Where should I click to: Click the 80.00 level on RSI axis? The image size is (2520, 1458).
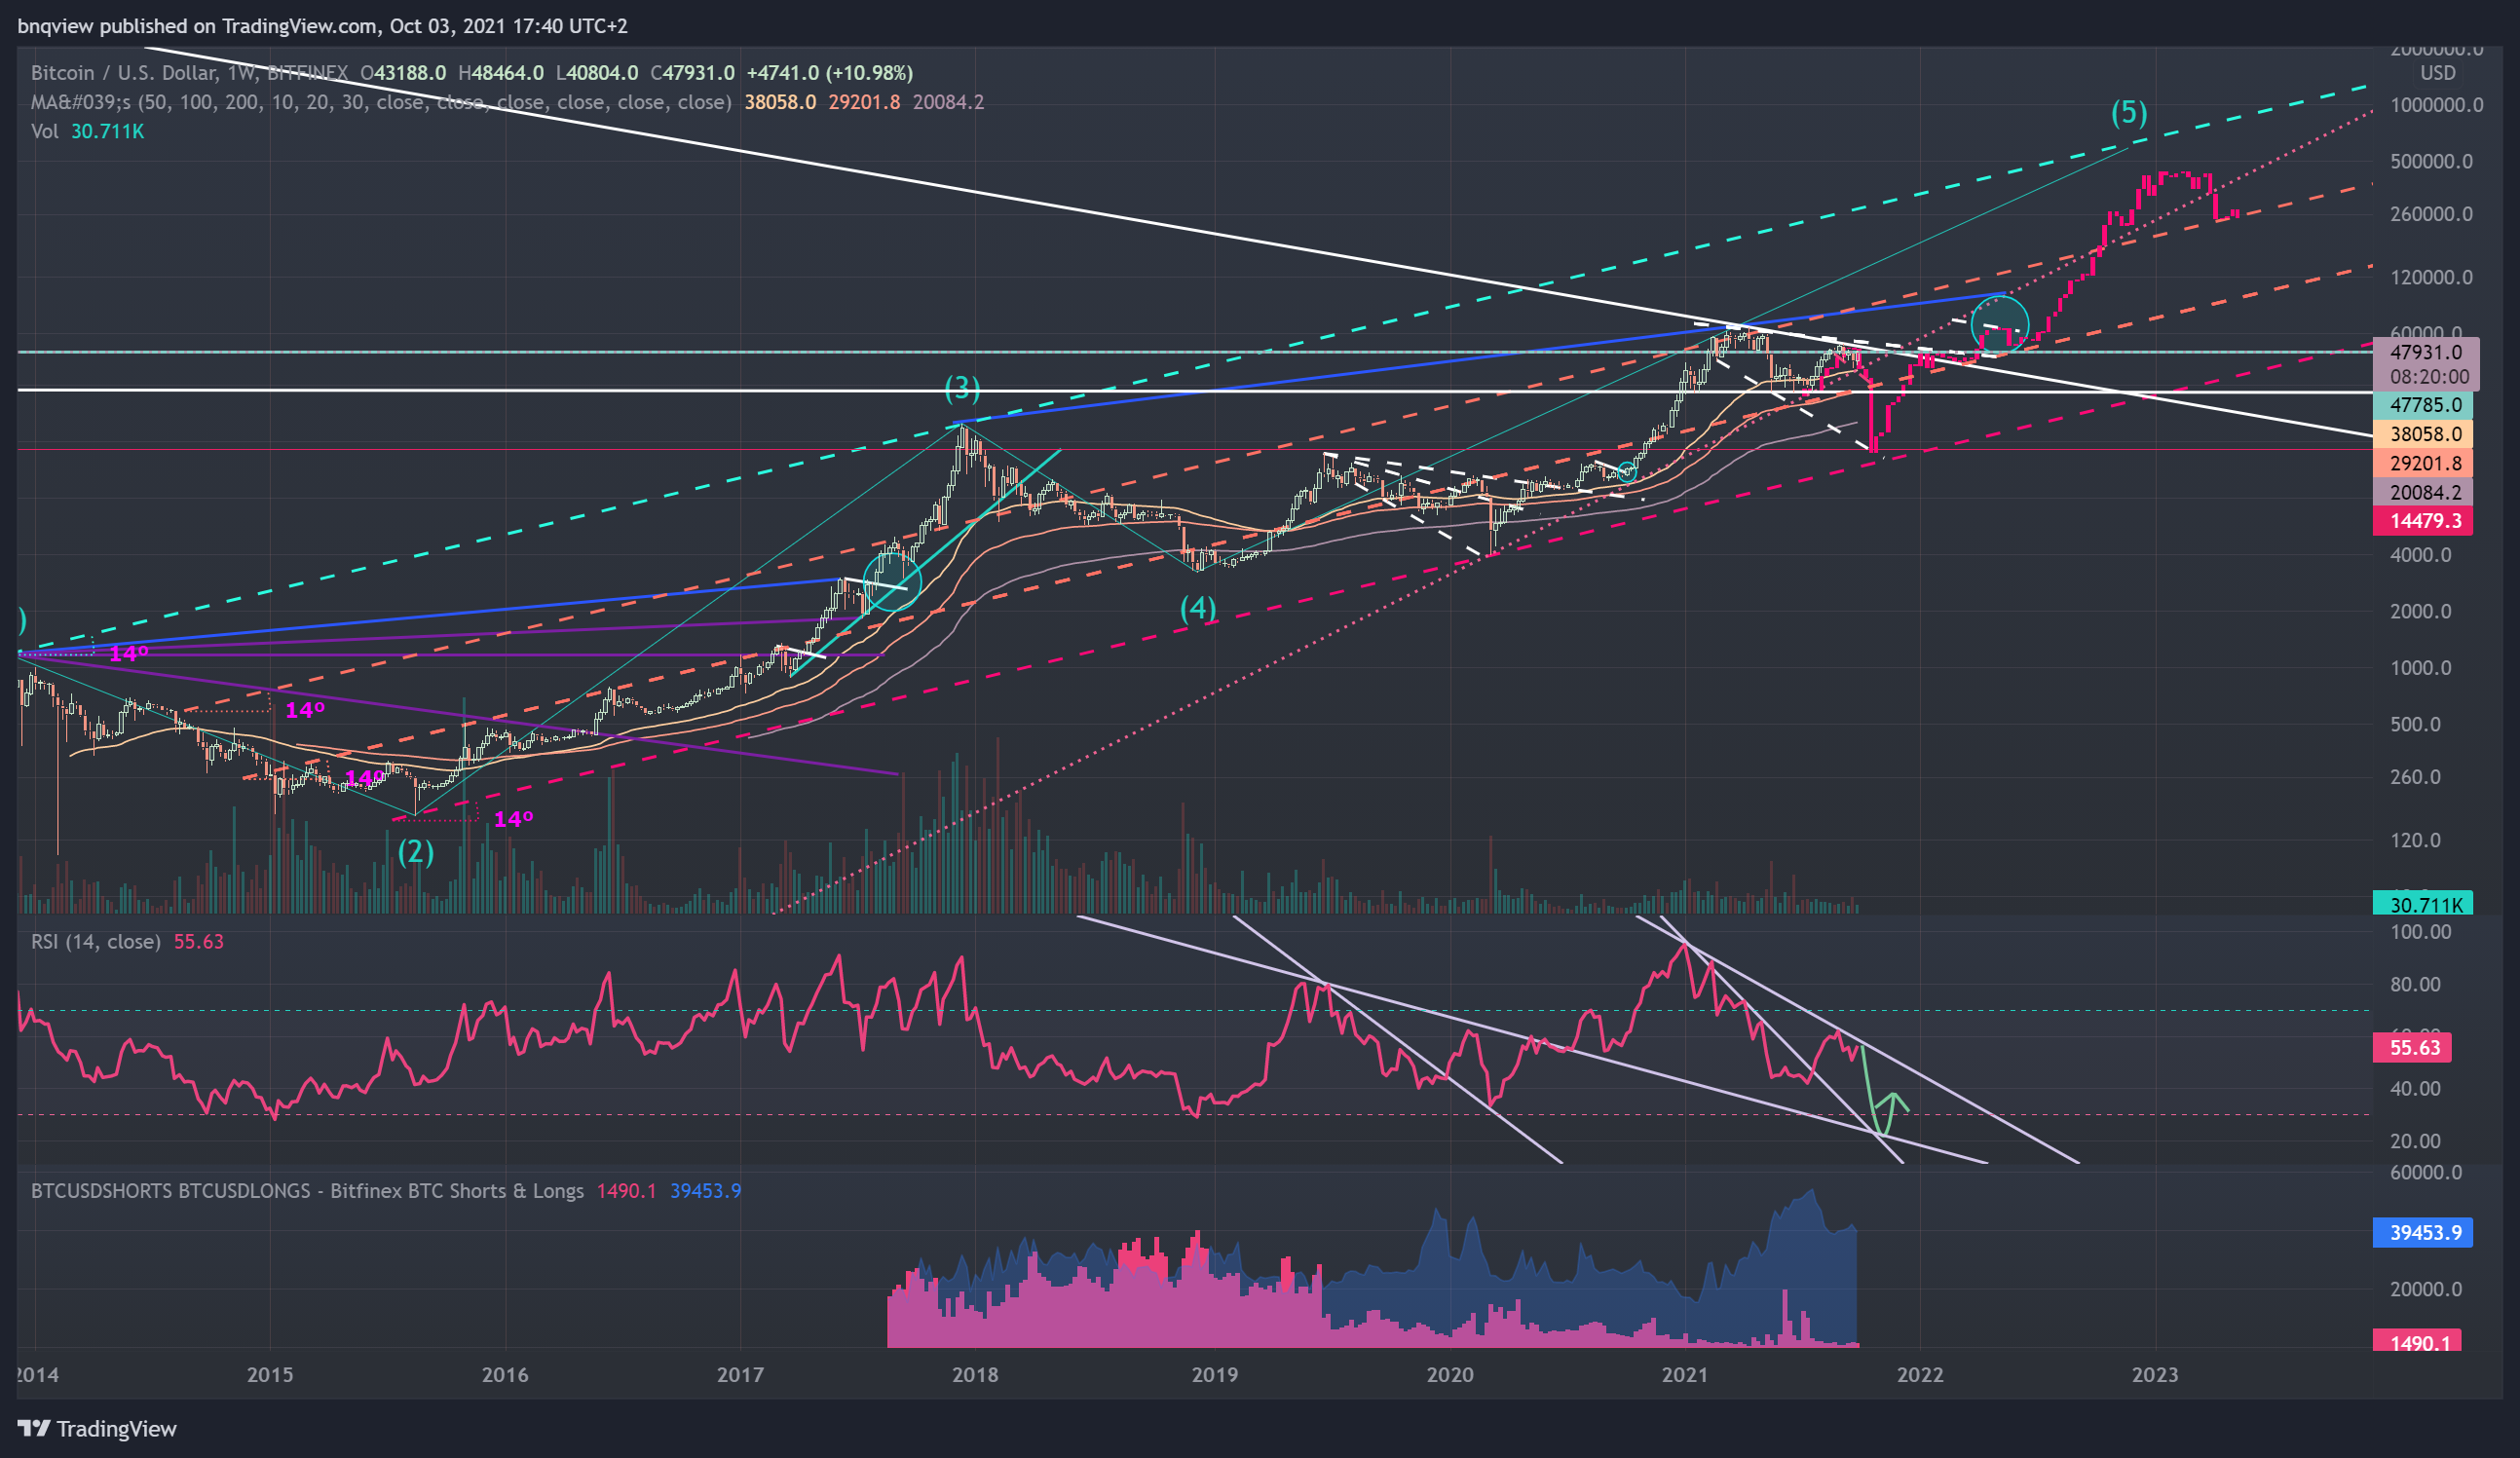click(x=2415, y=984)
